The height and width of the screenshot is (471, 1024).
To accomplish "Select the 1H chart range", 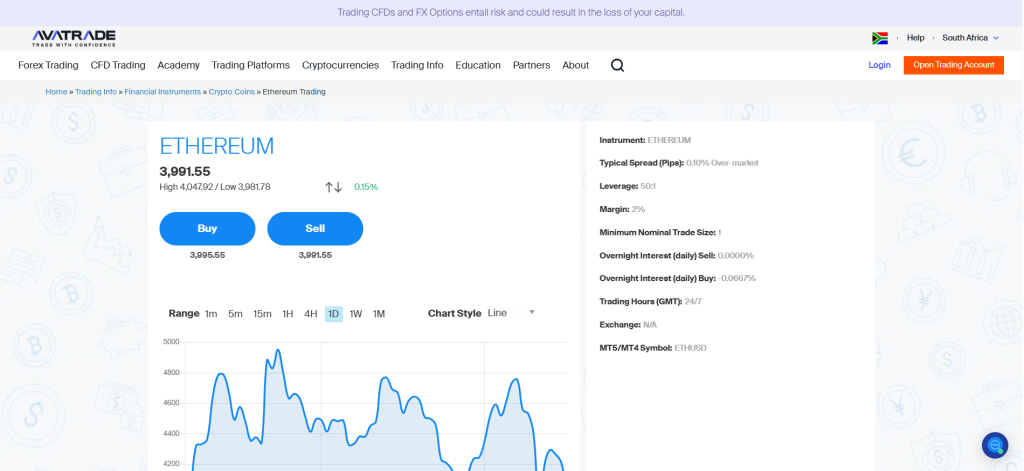I will pos(287,314).
